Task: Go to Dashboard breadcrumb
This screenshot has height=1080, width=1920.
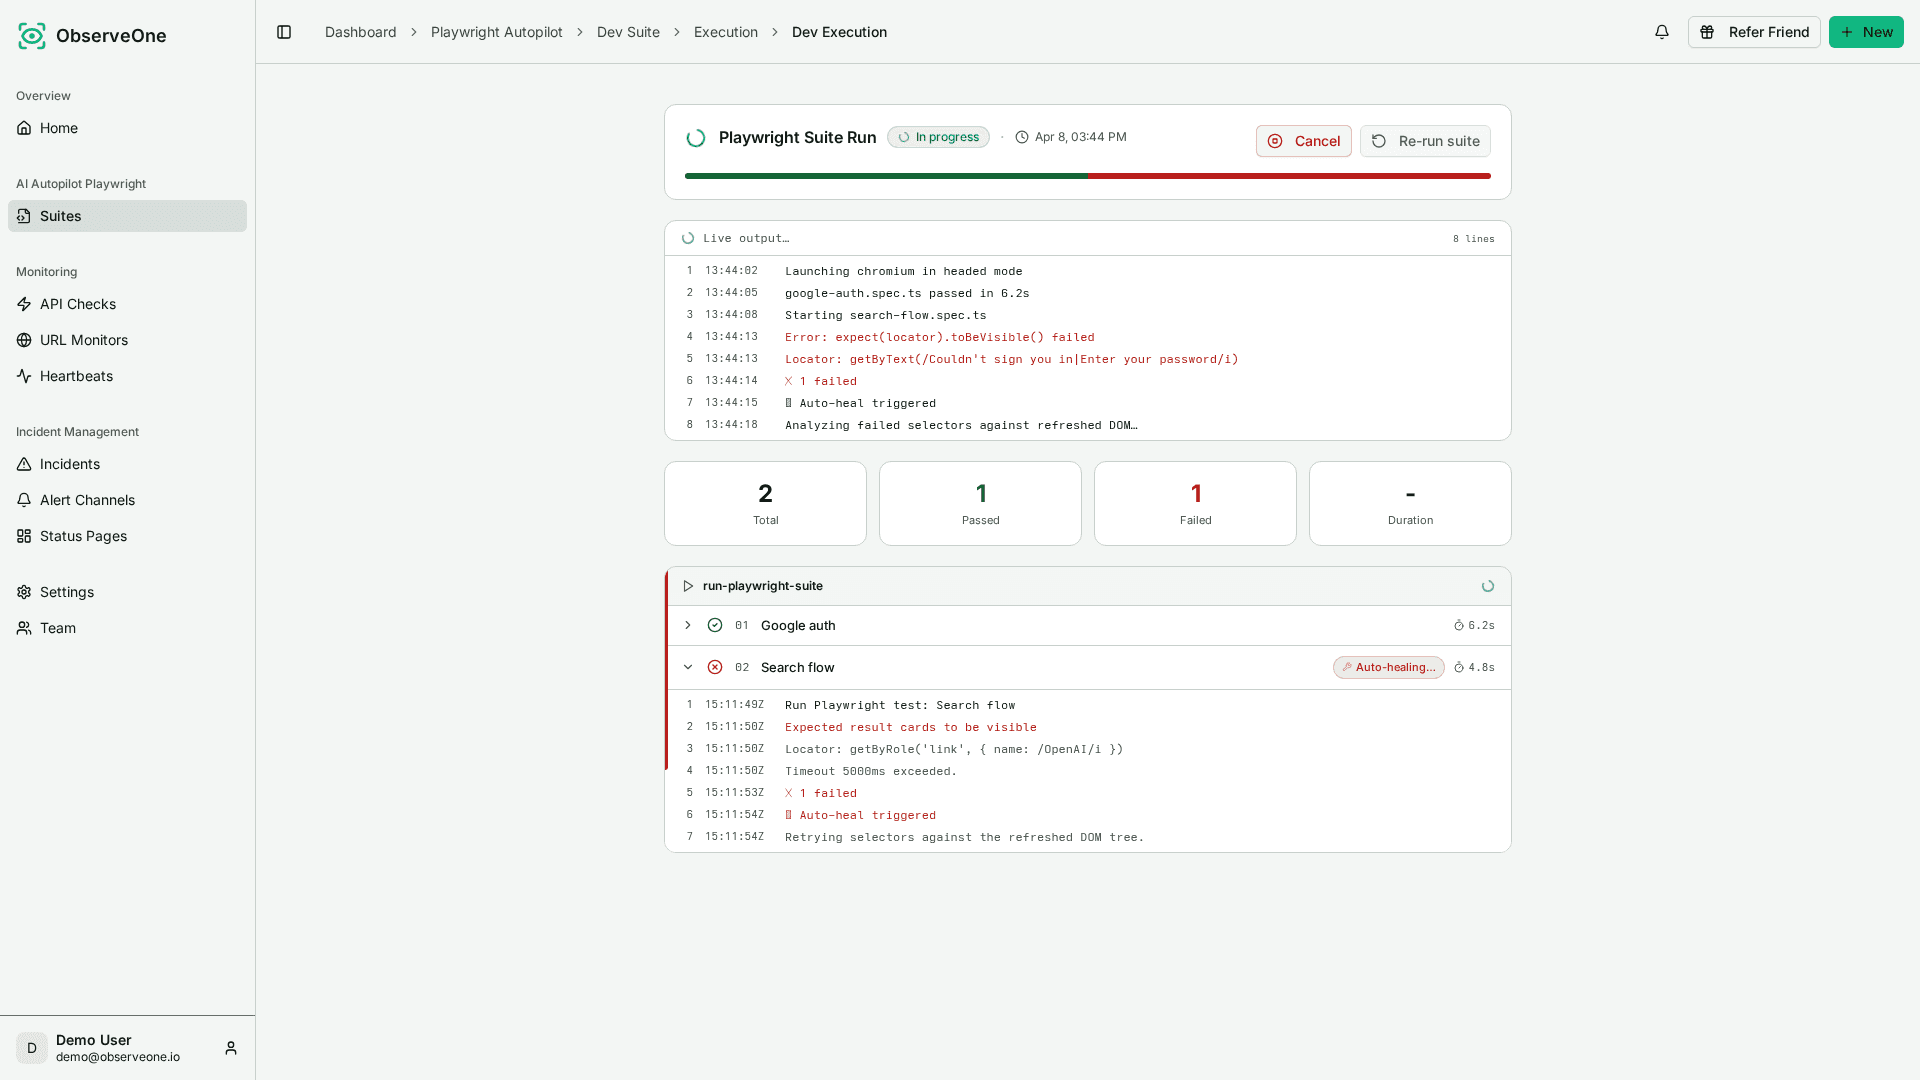Action: point(360,32)
